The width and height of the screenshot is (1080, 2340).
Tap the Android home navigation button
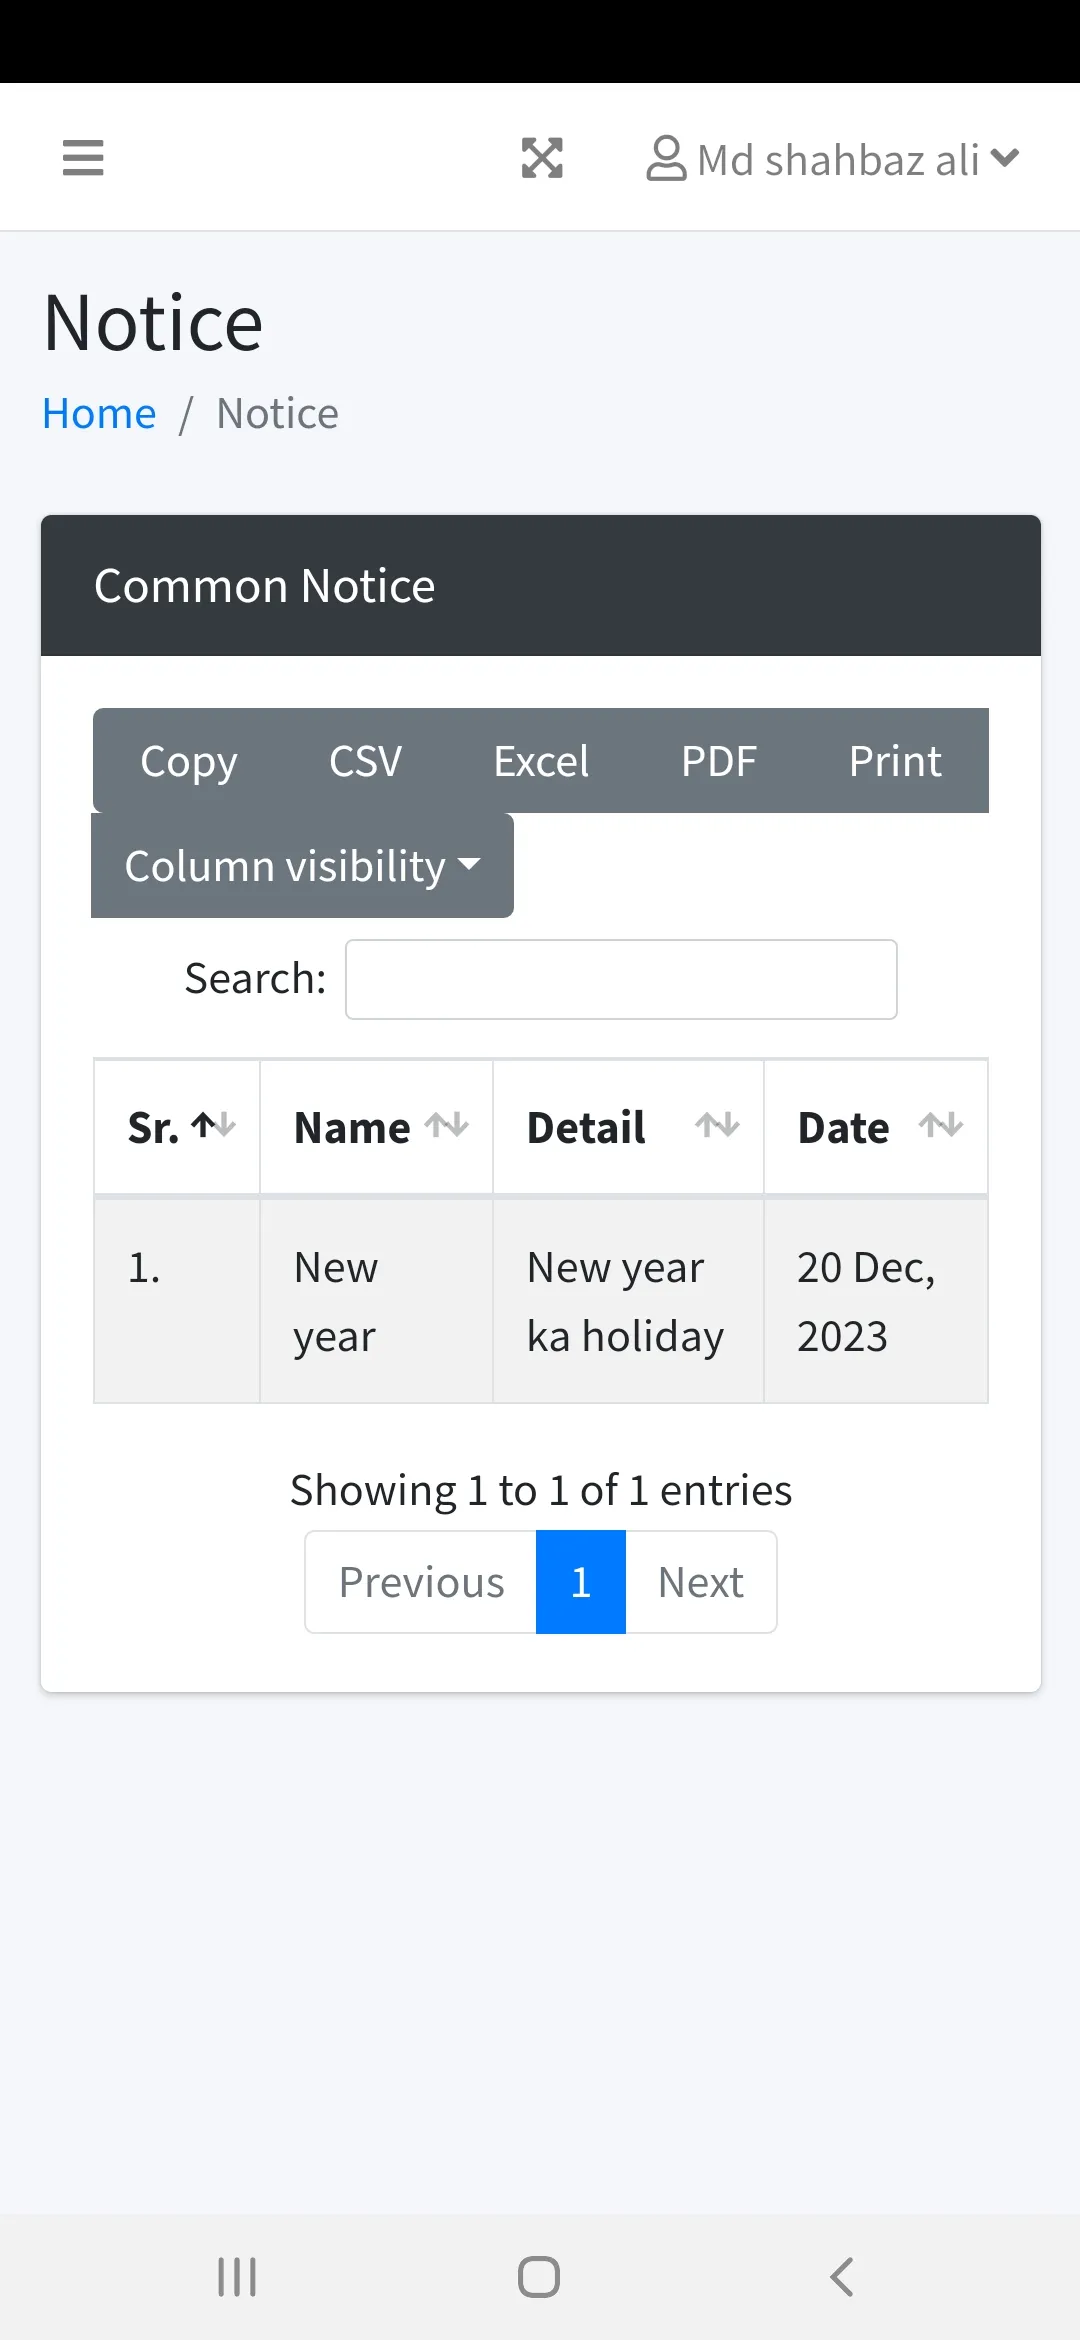pyautogui.click(x=539, y=2277)
